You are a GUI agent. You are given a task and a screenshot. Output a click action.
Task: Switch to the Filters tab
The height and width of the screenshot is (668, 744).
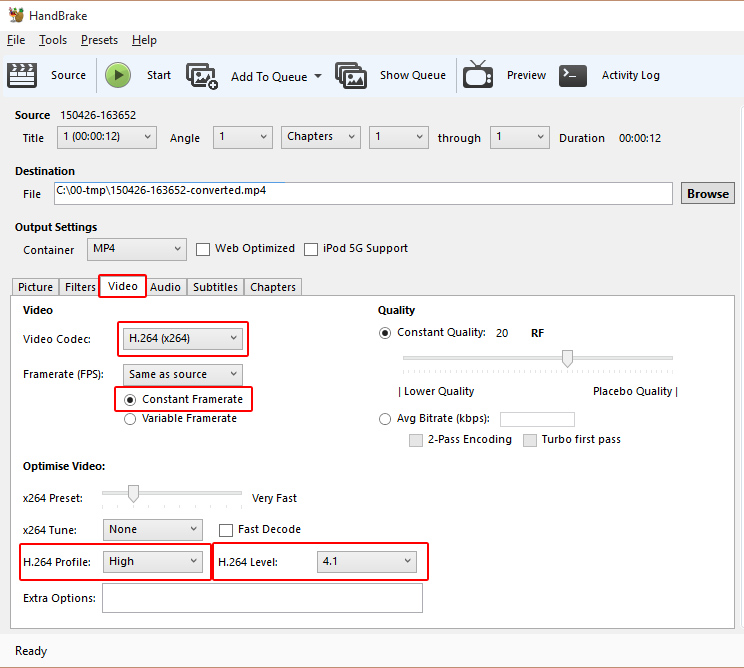click(80, 287)
